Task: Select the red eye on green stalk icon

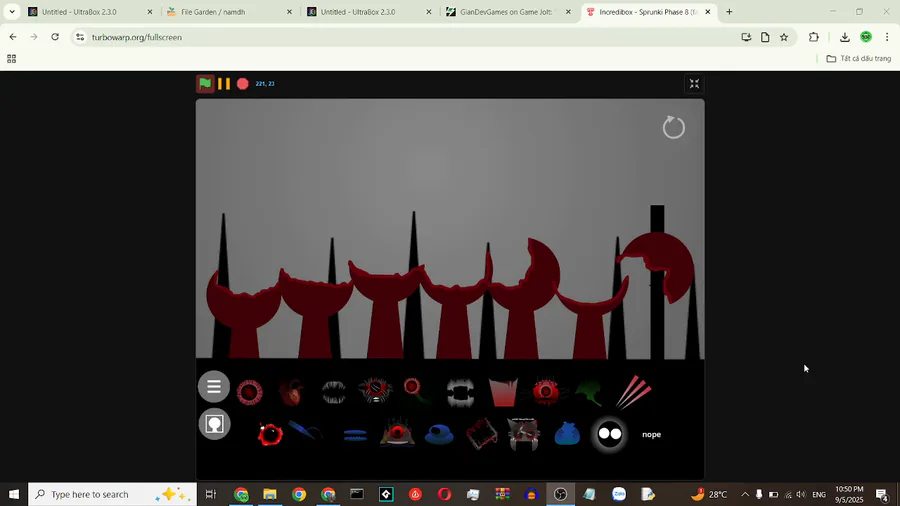Action: pyautogui.click(x=415, y=390)
